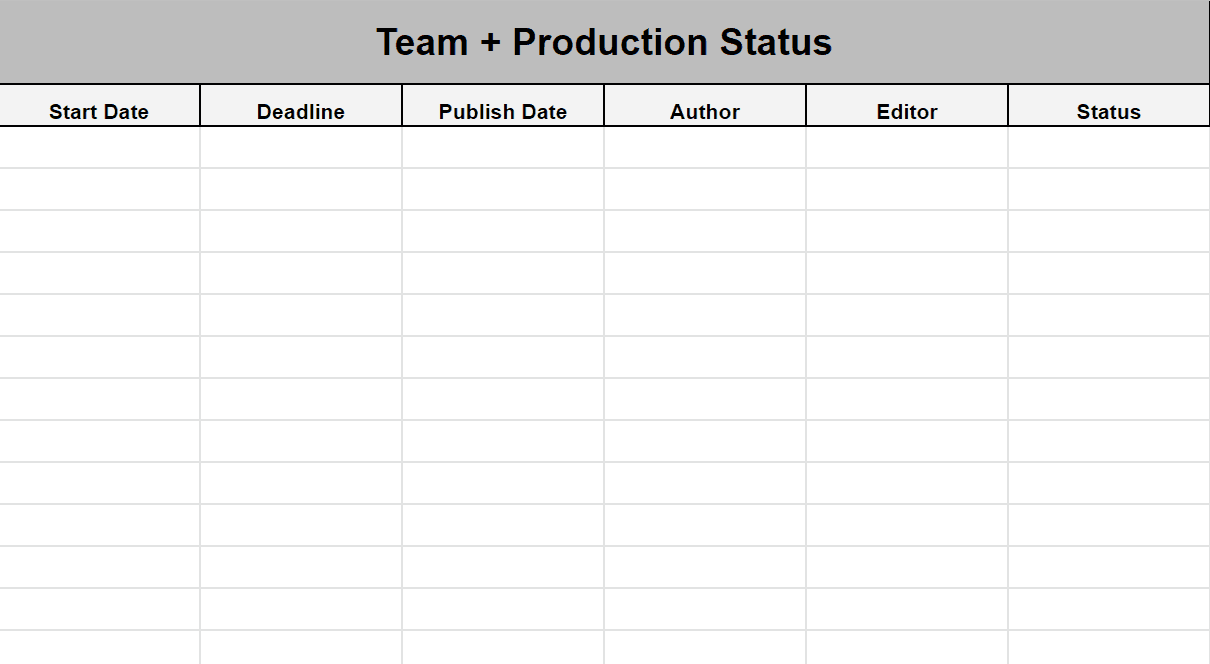Click the Publish Date column header
The width and height of the screenshot is (1210, 664).
(503, 111)
